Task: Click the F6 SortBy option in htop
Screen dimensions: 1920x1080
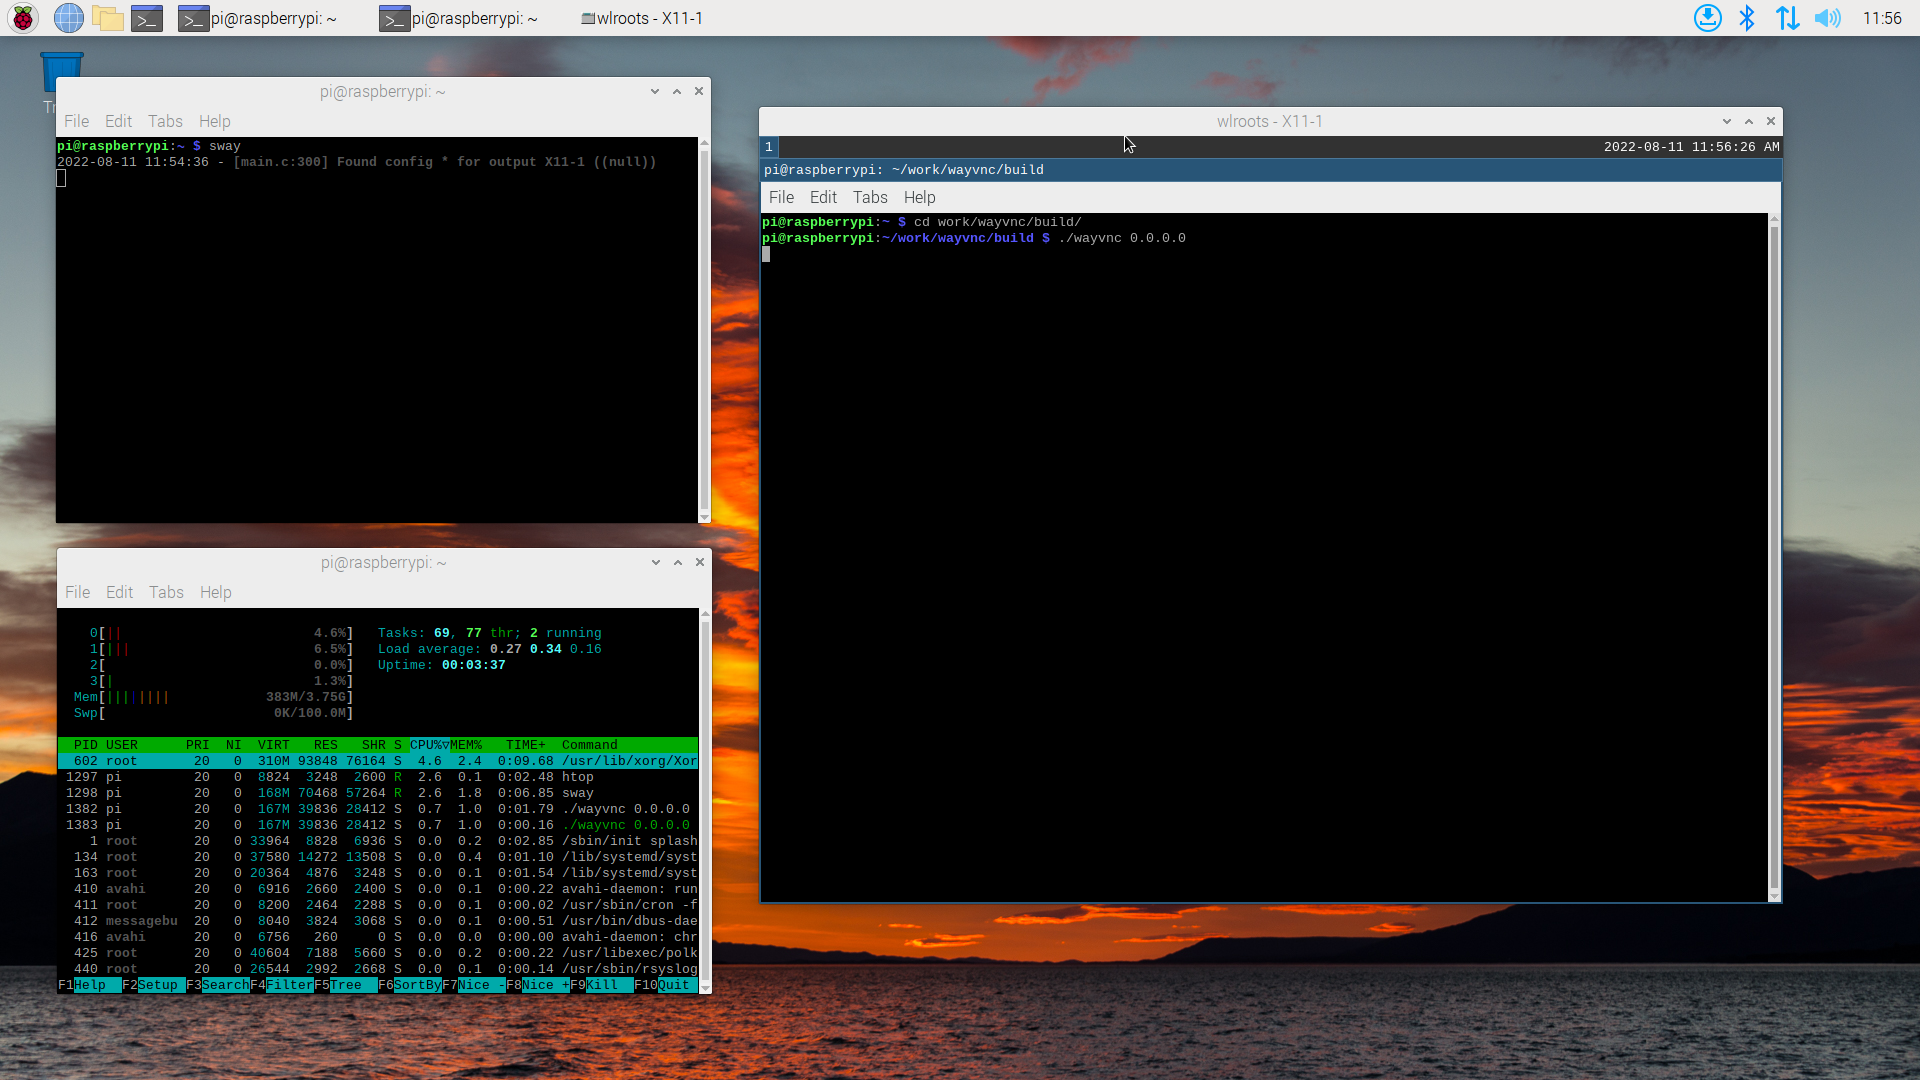Action: (416, 985)
